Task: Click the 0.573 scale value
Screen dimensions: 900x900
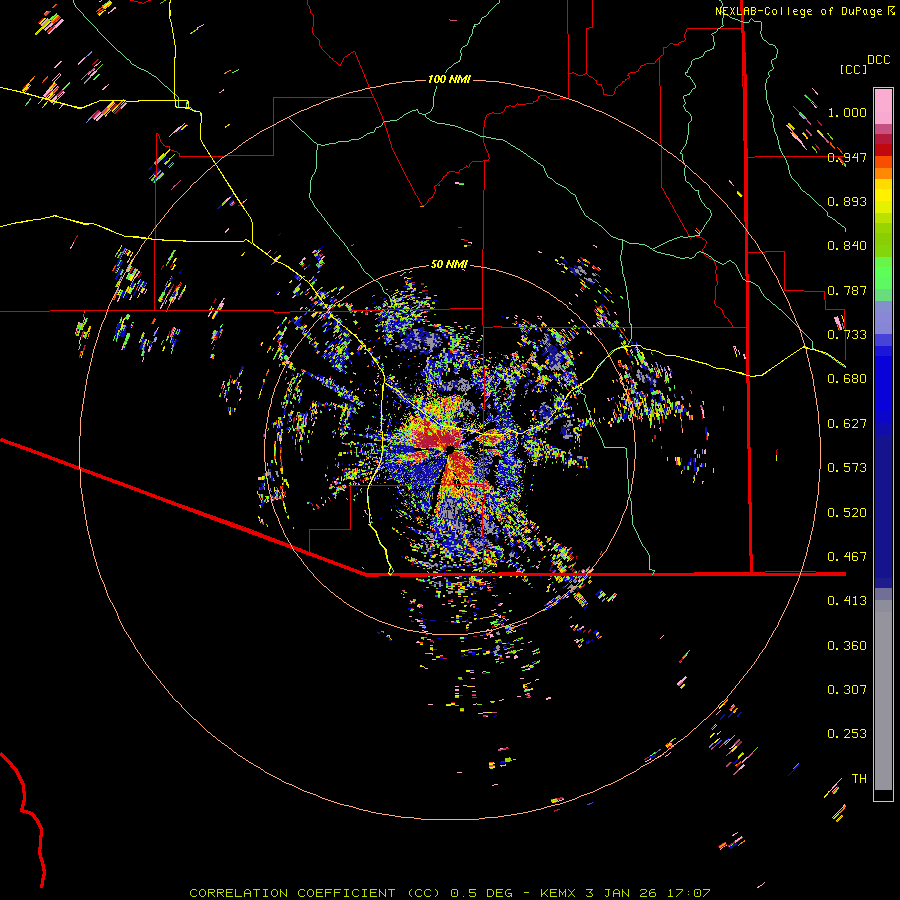Action: 847,468
